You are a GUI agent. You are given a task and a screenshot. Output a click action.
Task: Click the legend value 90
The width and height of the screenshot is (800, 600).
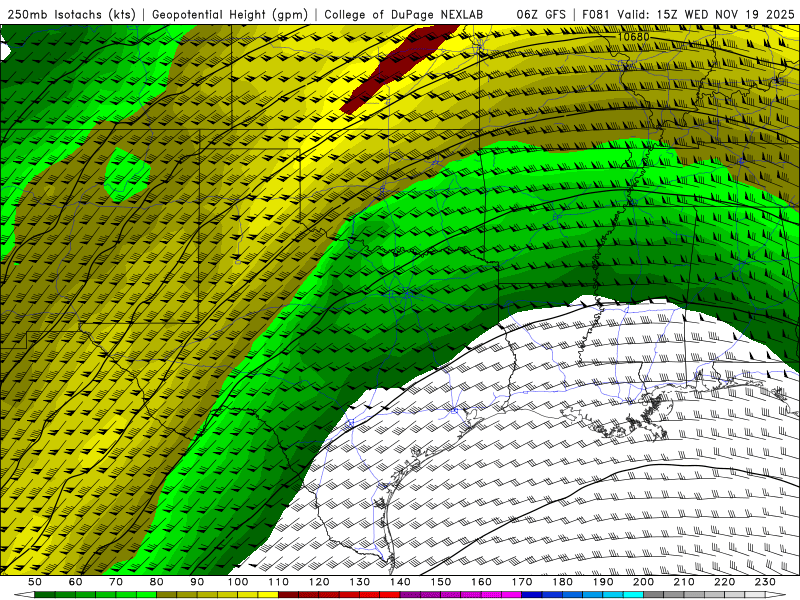coord(197,582)
